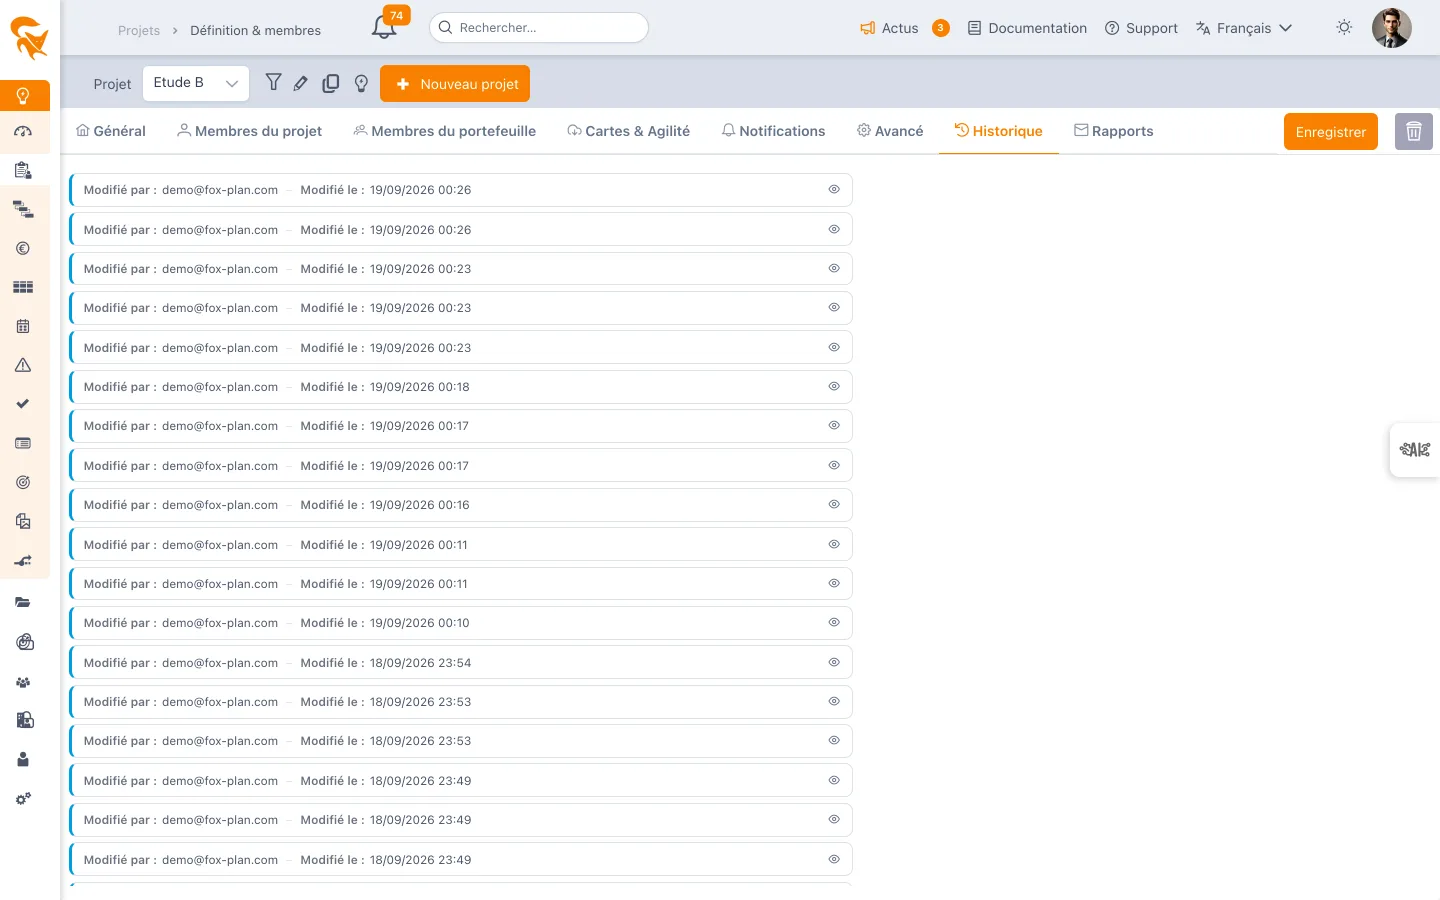This screenshot has width=1440, height=900.
Task: View the 19/09/2026 00:16 history entry eye
Action: pyautogui.click(x=834, y=505)
